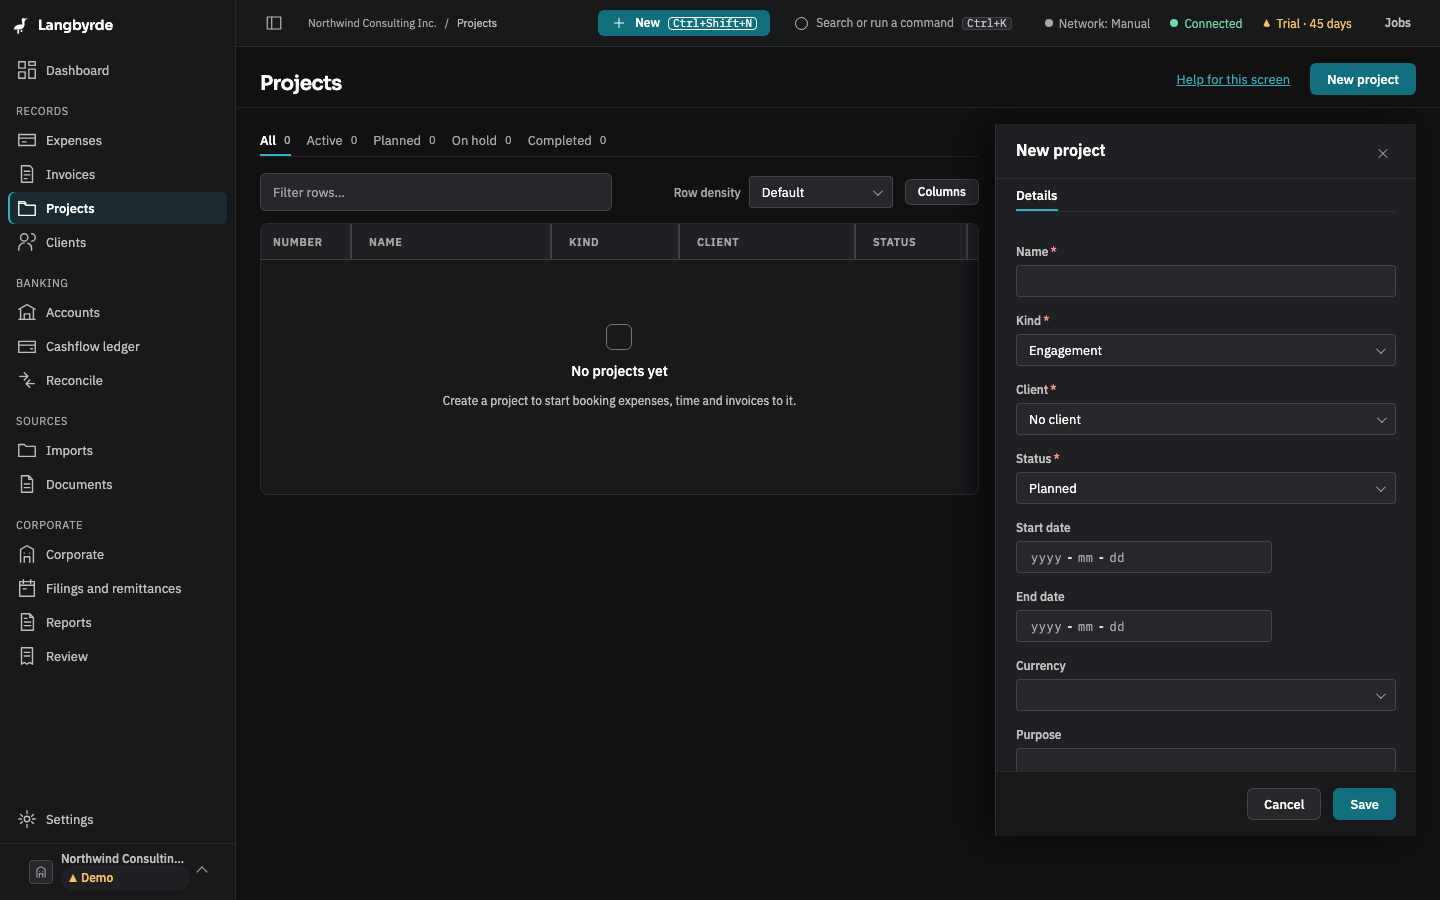Image resolution: width=1440 pixels, height=900 pixels.
Task: Focus the project Name input field
Action: (x=1206, y=281)
